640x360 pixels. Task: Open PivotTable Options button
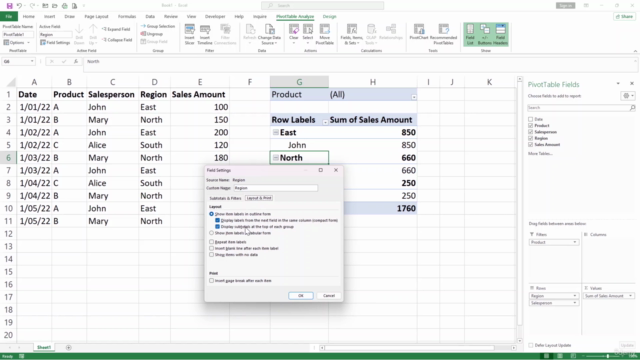[17, 42]
